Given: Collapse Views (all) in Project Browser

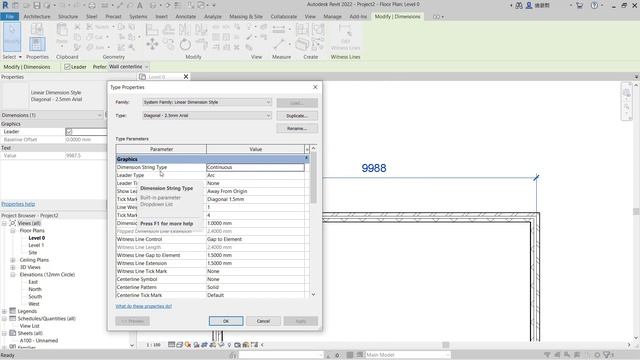Looking at the screenshot, I should (x=4, y=223).
